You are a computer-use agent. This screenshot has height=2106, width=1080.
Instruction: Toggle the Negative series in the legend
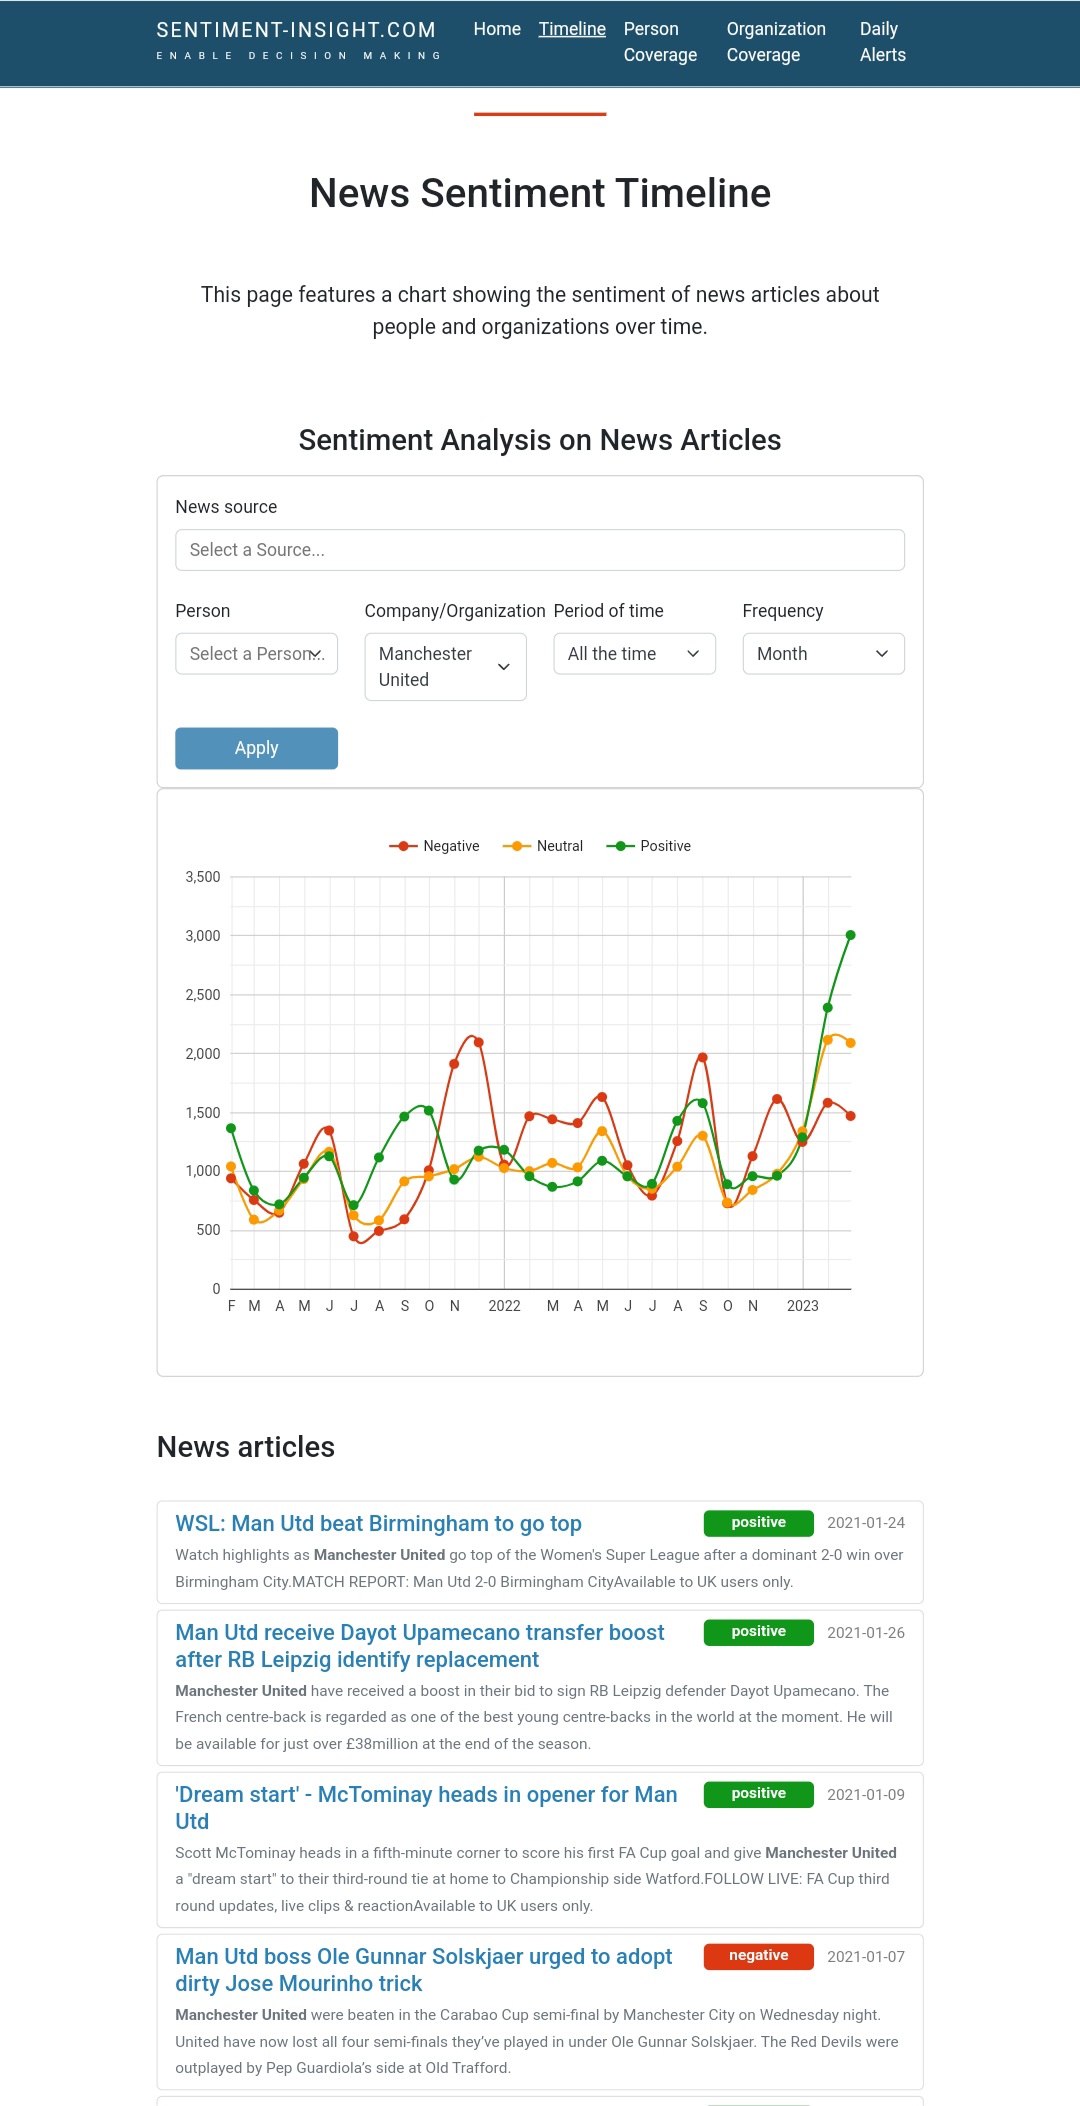(435, 846)
